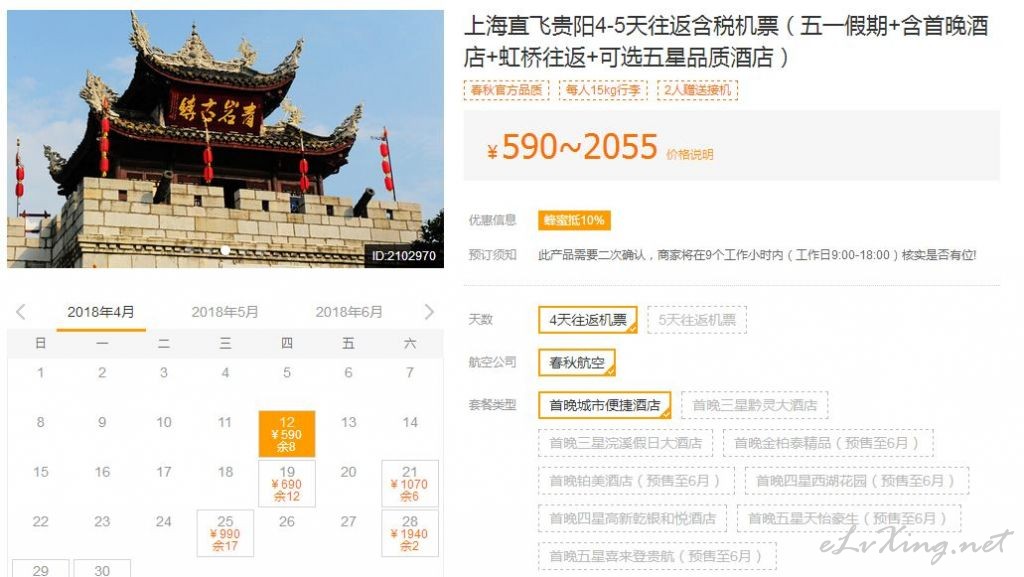Screen dimensions: 1024x577
Task: Go to previous month with left arrow
Action: click(x=21, y=312)
